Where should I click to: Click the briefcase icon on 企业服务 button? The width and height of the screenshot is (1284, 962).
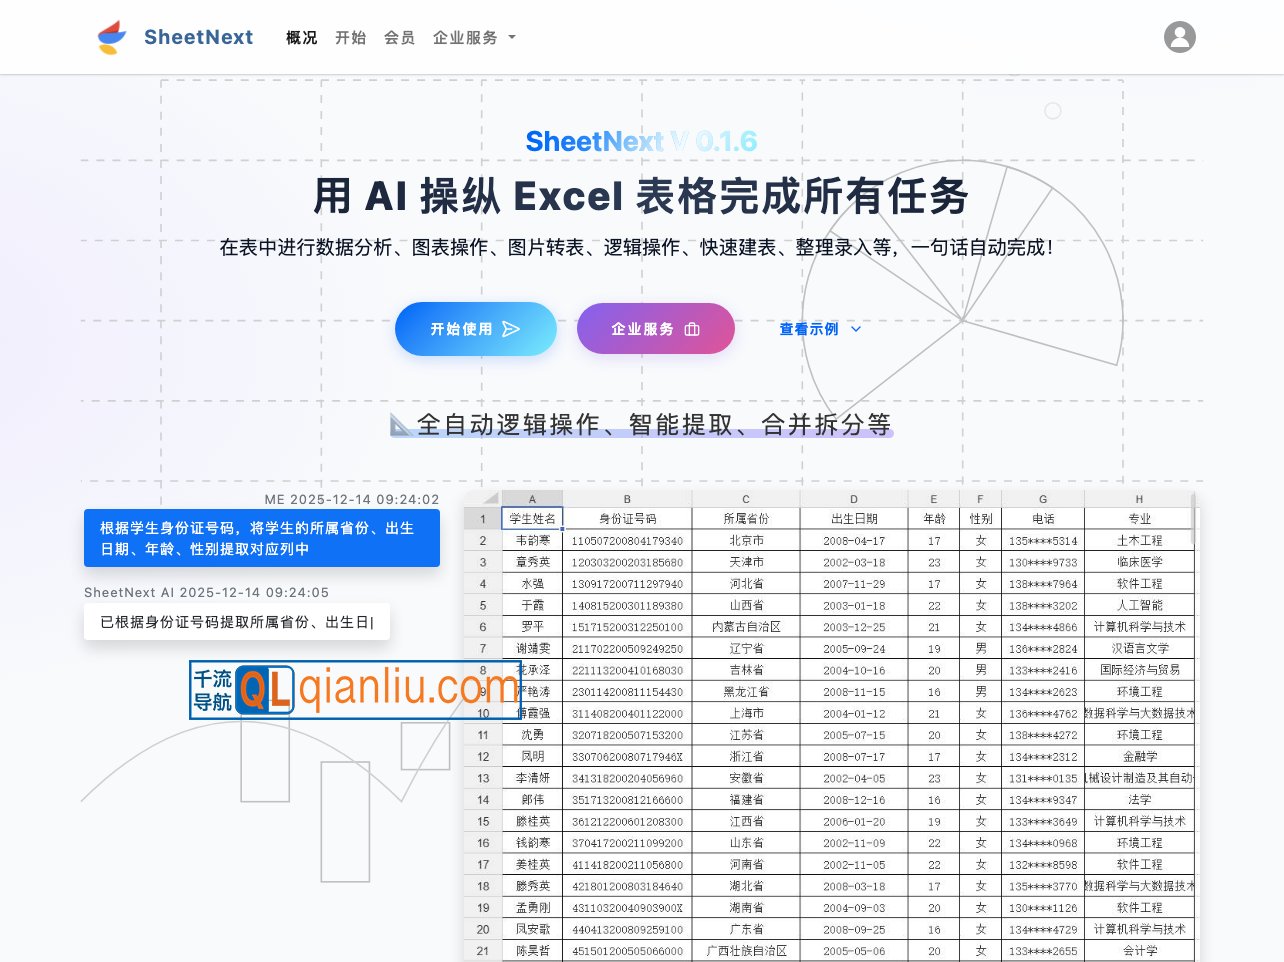[694, 328]
